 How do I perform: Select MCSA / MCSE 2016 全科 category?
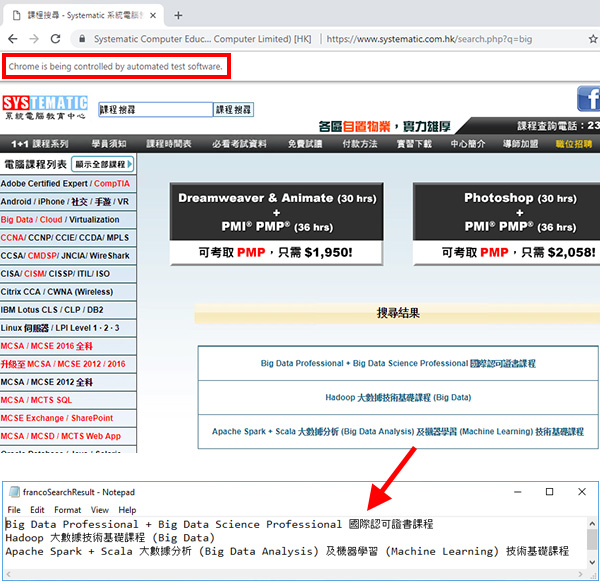[68, 346]
